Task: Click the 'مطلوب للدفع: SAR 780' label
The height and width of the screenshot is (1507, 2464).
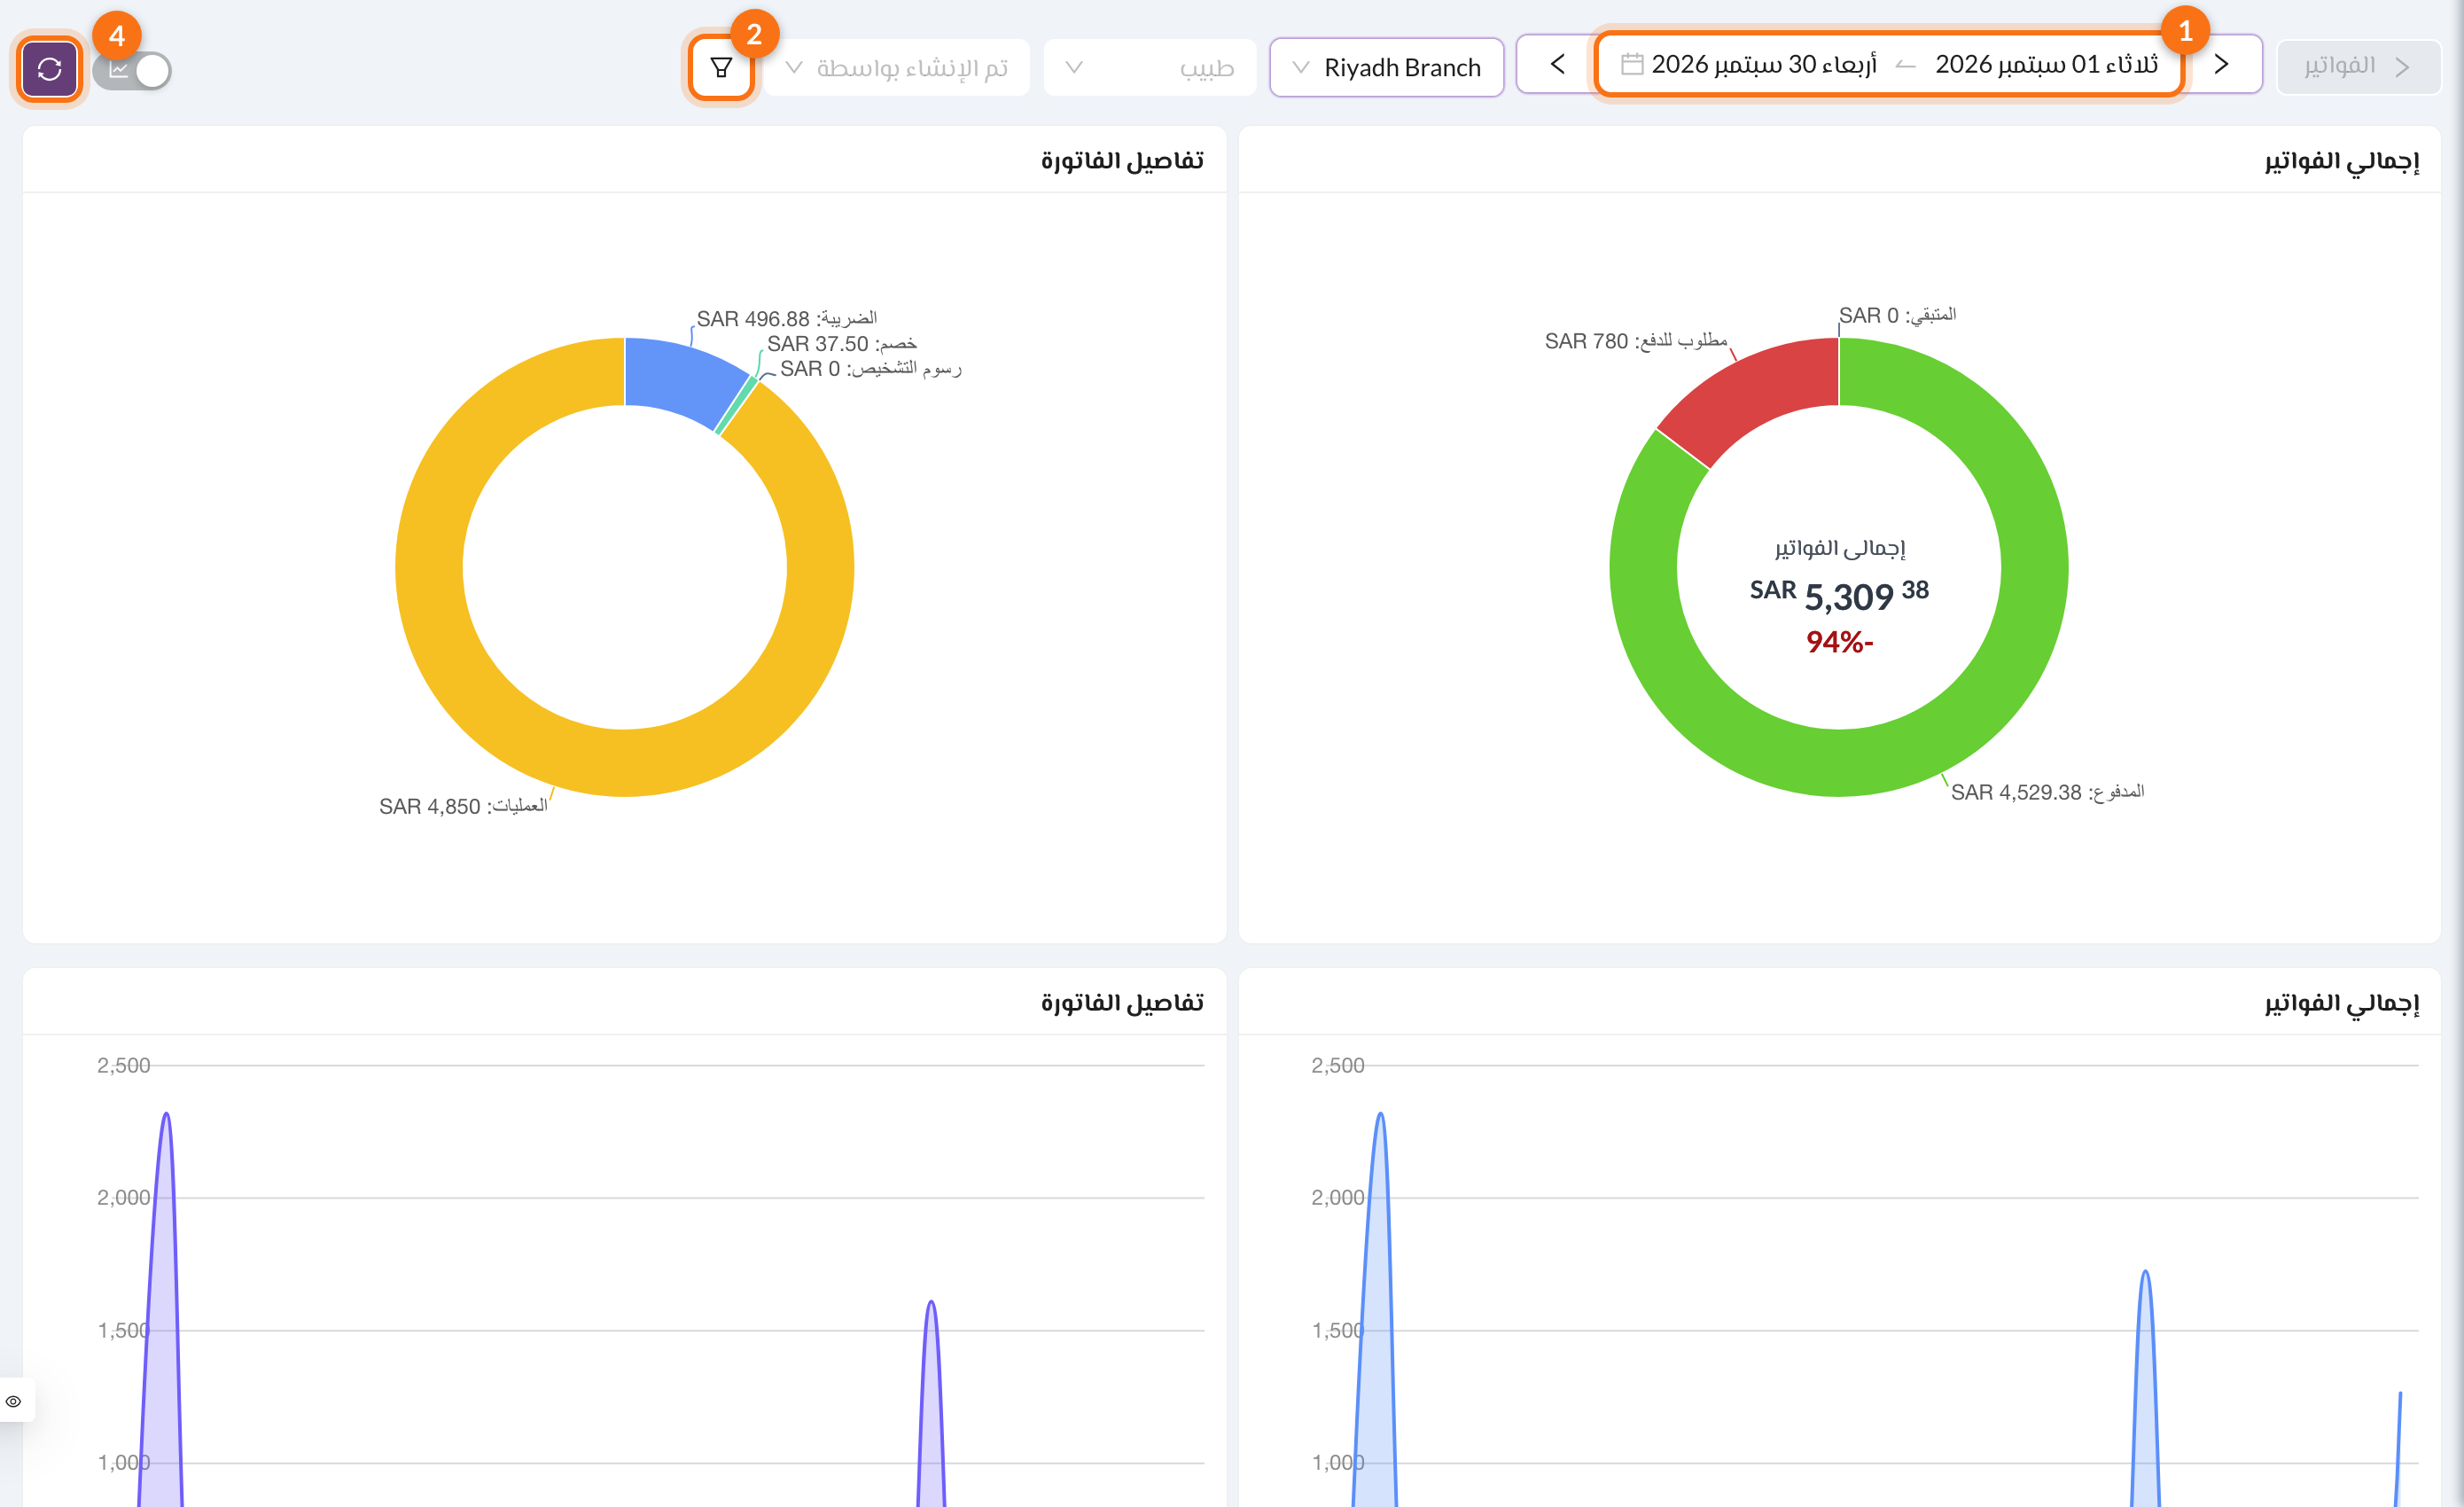Action: [1636, 341]
